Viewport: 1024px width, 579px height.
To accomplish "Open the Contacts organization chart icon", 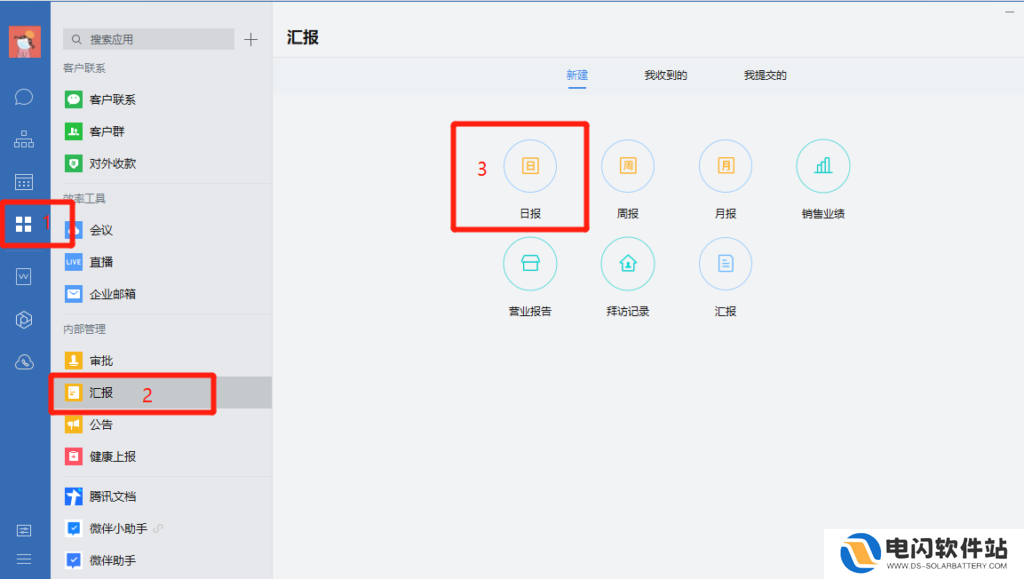I will pyautogui.click(x=24, y=139).
